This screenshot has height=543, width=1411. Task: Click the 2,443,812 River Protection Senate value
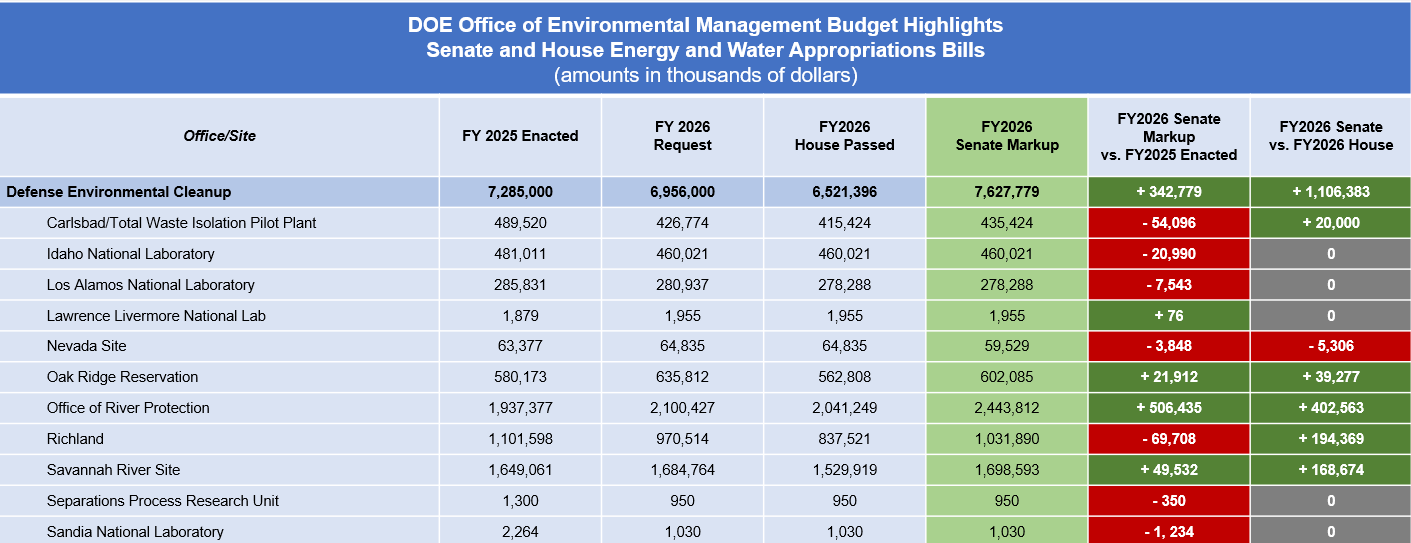1007,408
